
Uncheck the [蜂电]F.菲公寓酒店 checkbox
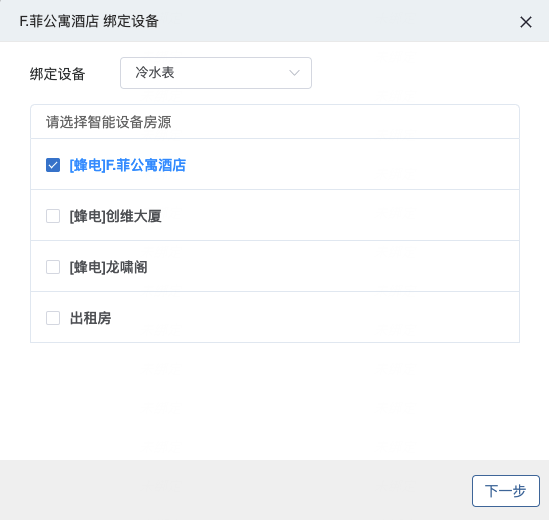click(53, 165)
